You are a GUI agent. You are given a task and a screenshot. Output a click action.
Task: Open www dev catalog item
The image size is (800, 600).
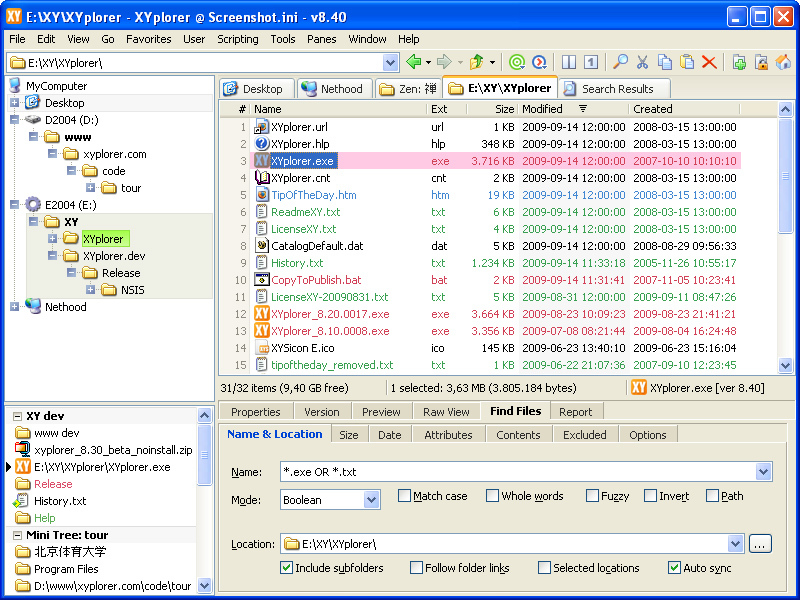pos(57,433)
